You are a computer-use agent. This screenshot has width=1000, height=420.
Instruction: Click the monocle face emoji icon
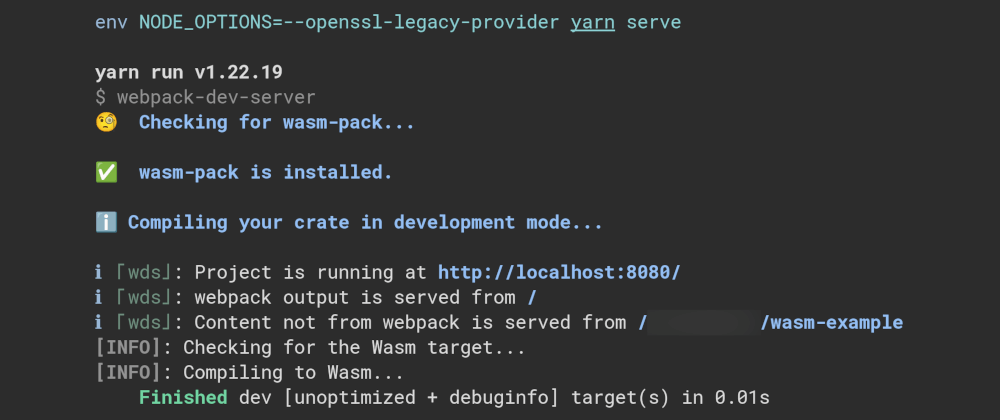tap(106, 122)
